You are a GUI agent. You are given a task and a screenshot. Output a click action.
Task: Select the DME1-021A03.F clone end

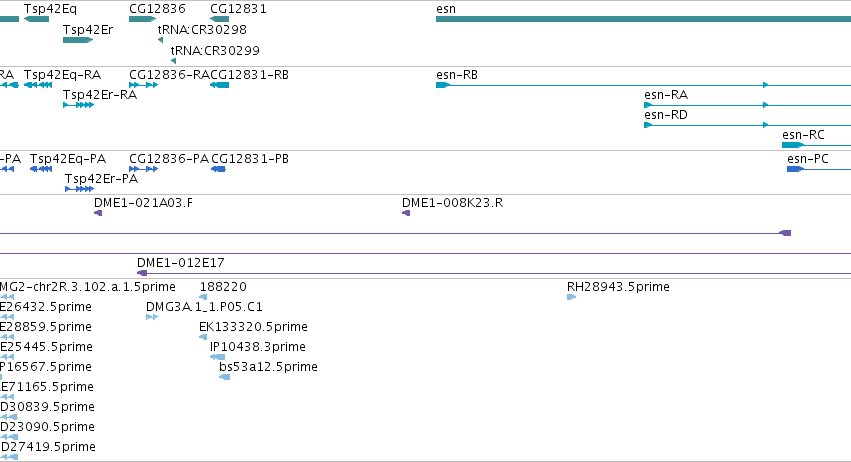pyautogui.click(x=98, y=213)
